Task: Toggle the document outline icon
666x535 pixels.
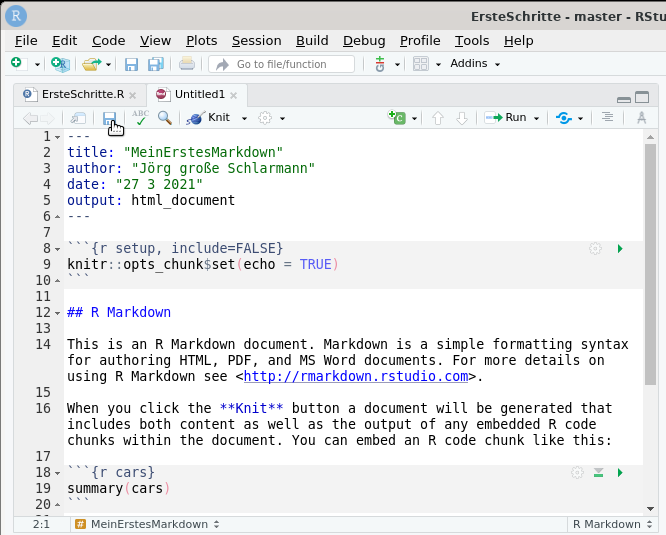Action: pos(607,117)
